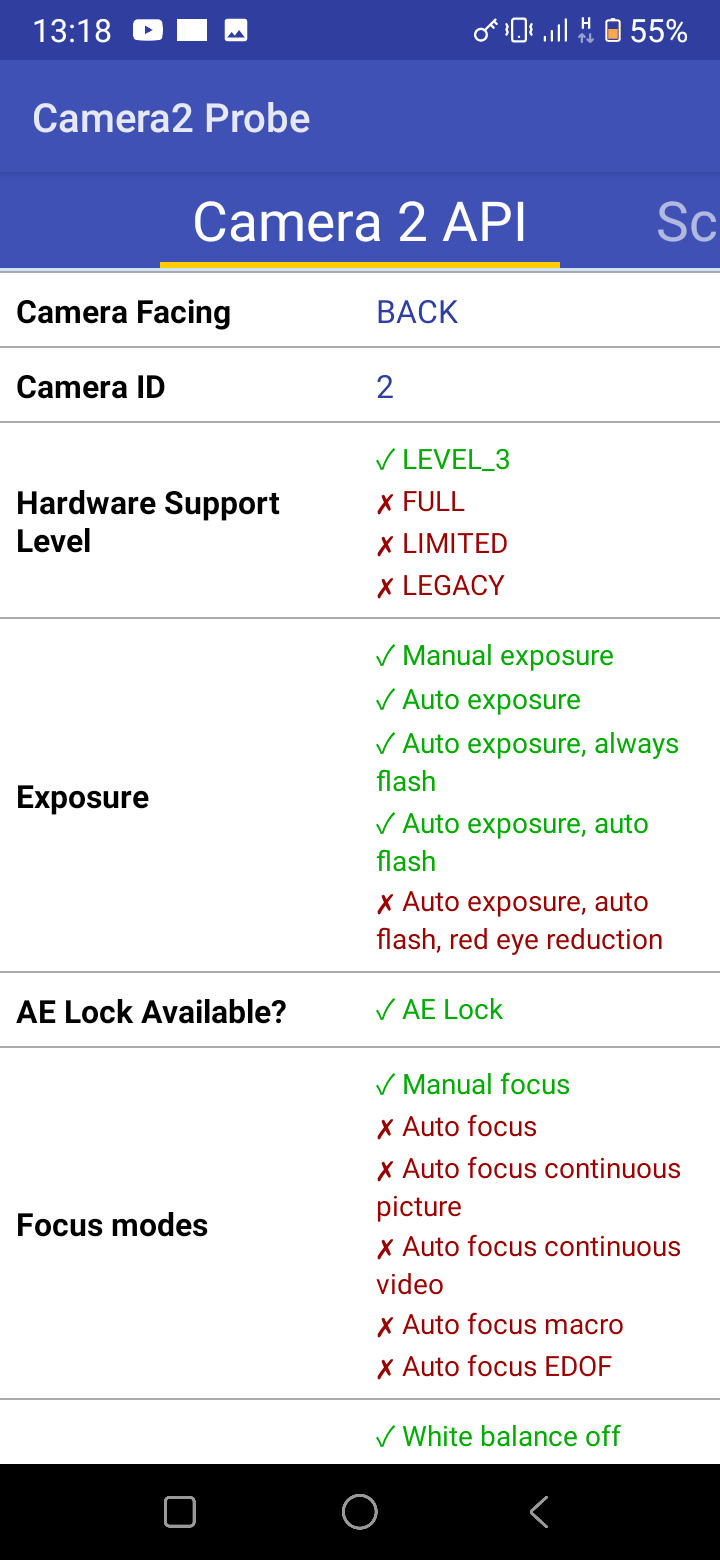Tap the Hardware Support Level row label
Screen dimensions: 720x1560
click(x=148, y=522)
